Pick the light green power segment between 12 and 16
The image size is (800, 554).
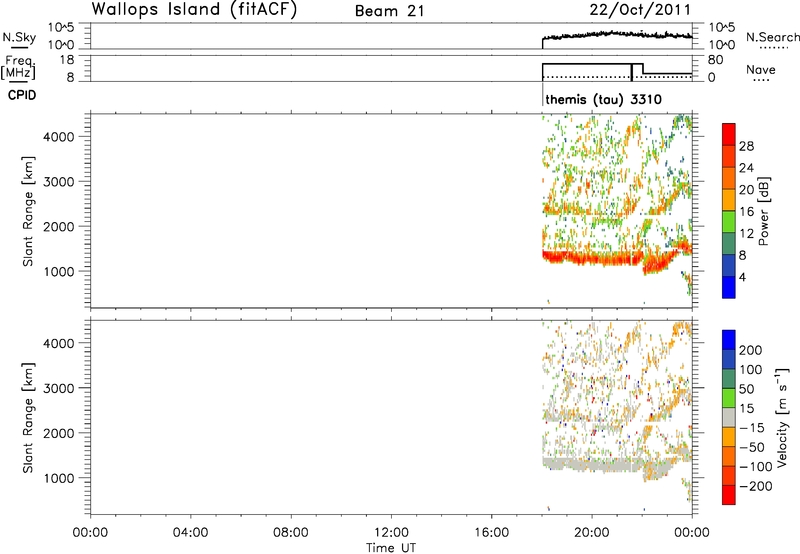click(x=729, y=222)
